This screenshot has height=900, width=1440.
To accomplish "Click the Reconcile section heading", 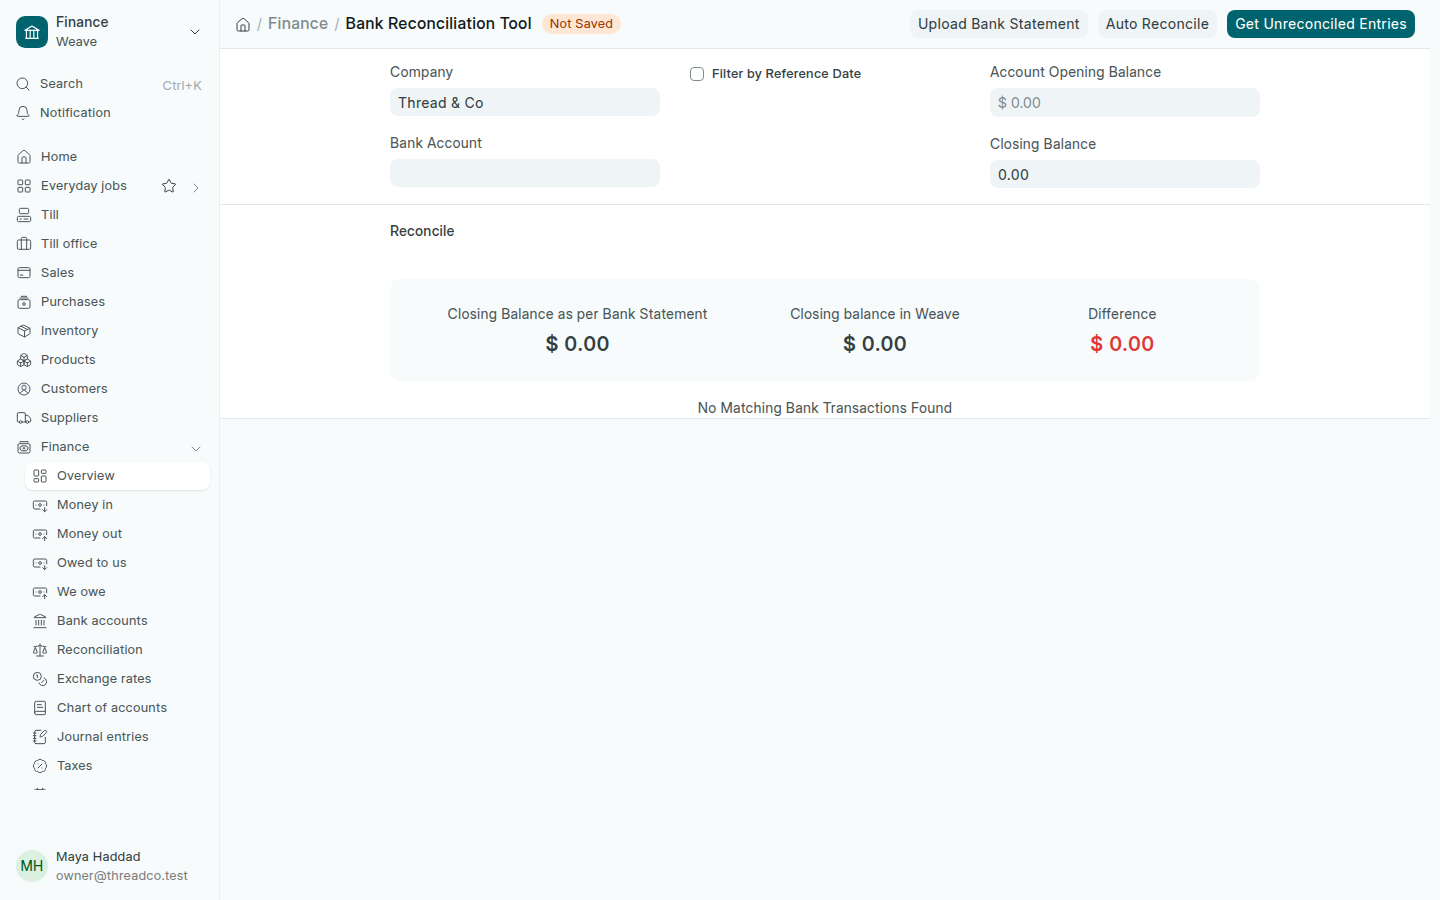I will [422, 231].
